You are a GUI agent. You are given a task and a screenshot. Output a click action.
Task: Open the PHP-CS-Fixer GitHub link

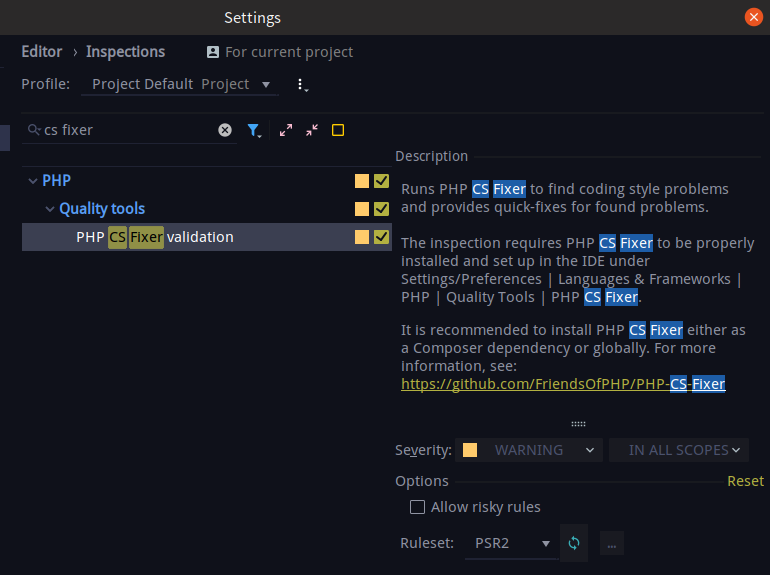(563, 384)
